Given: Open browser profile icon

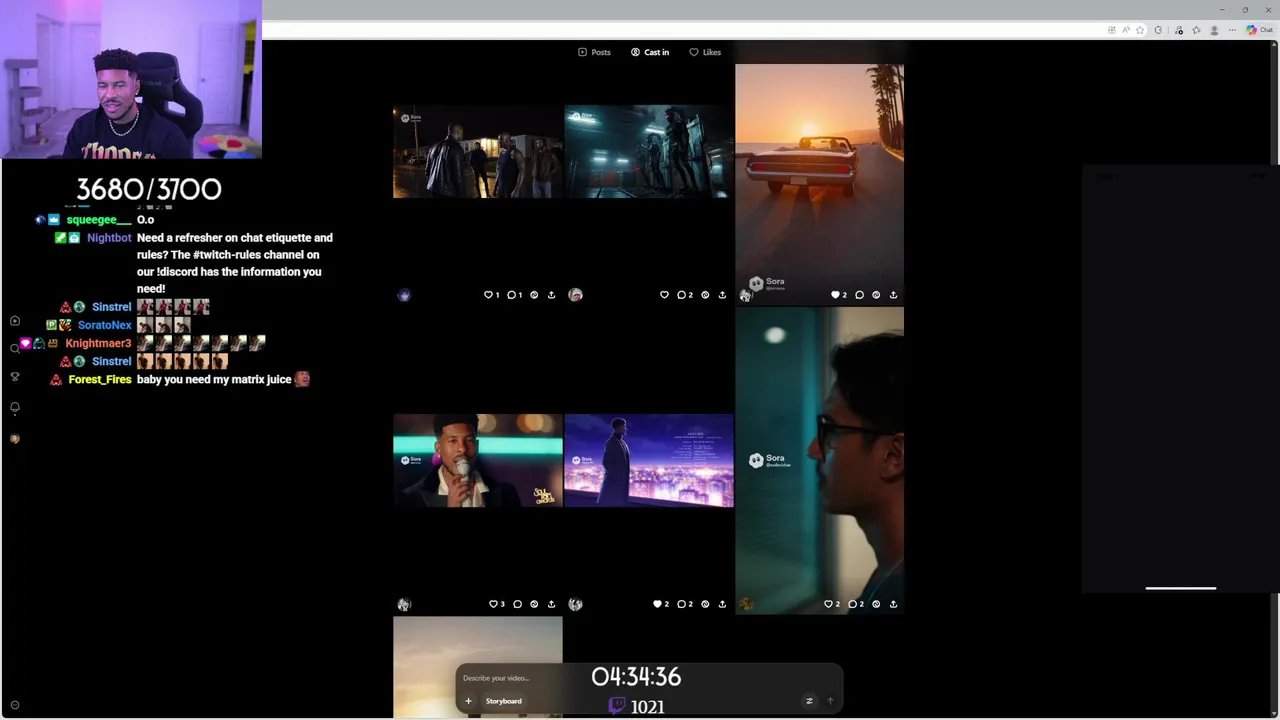Looking at the screenshot, I should click(1215, 30).
